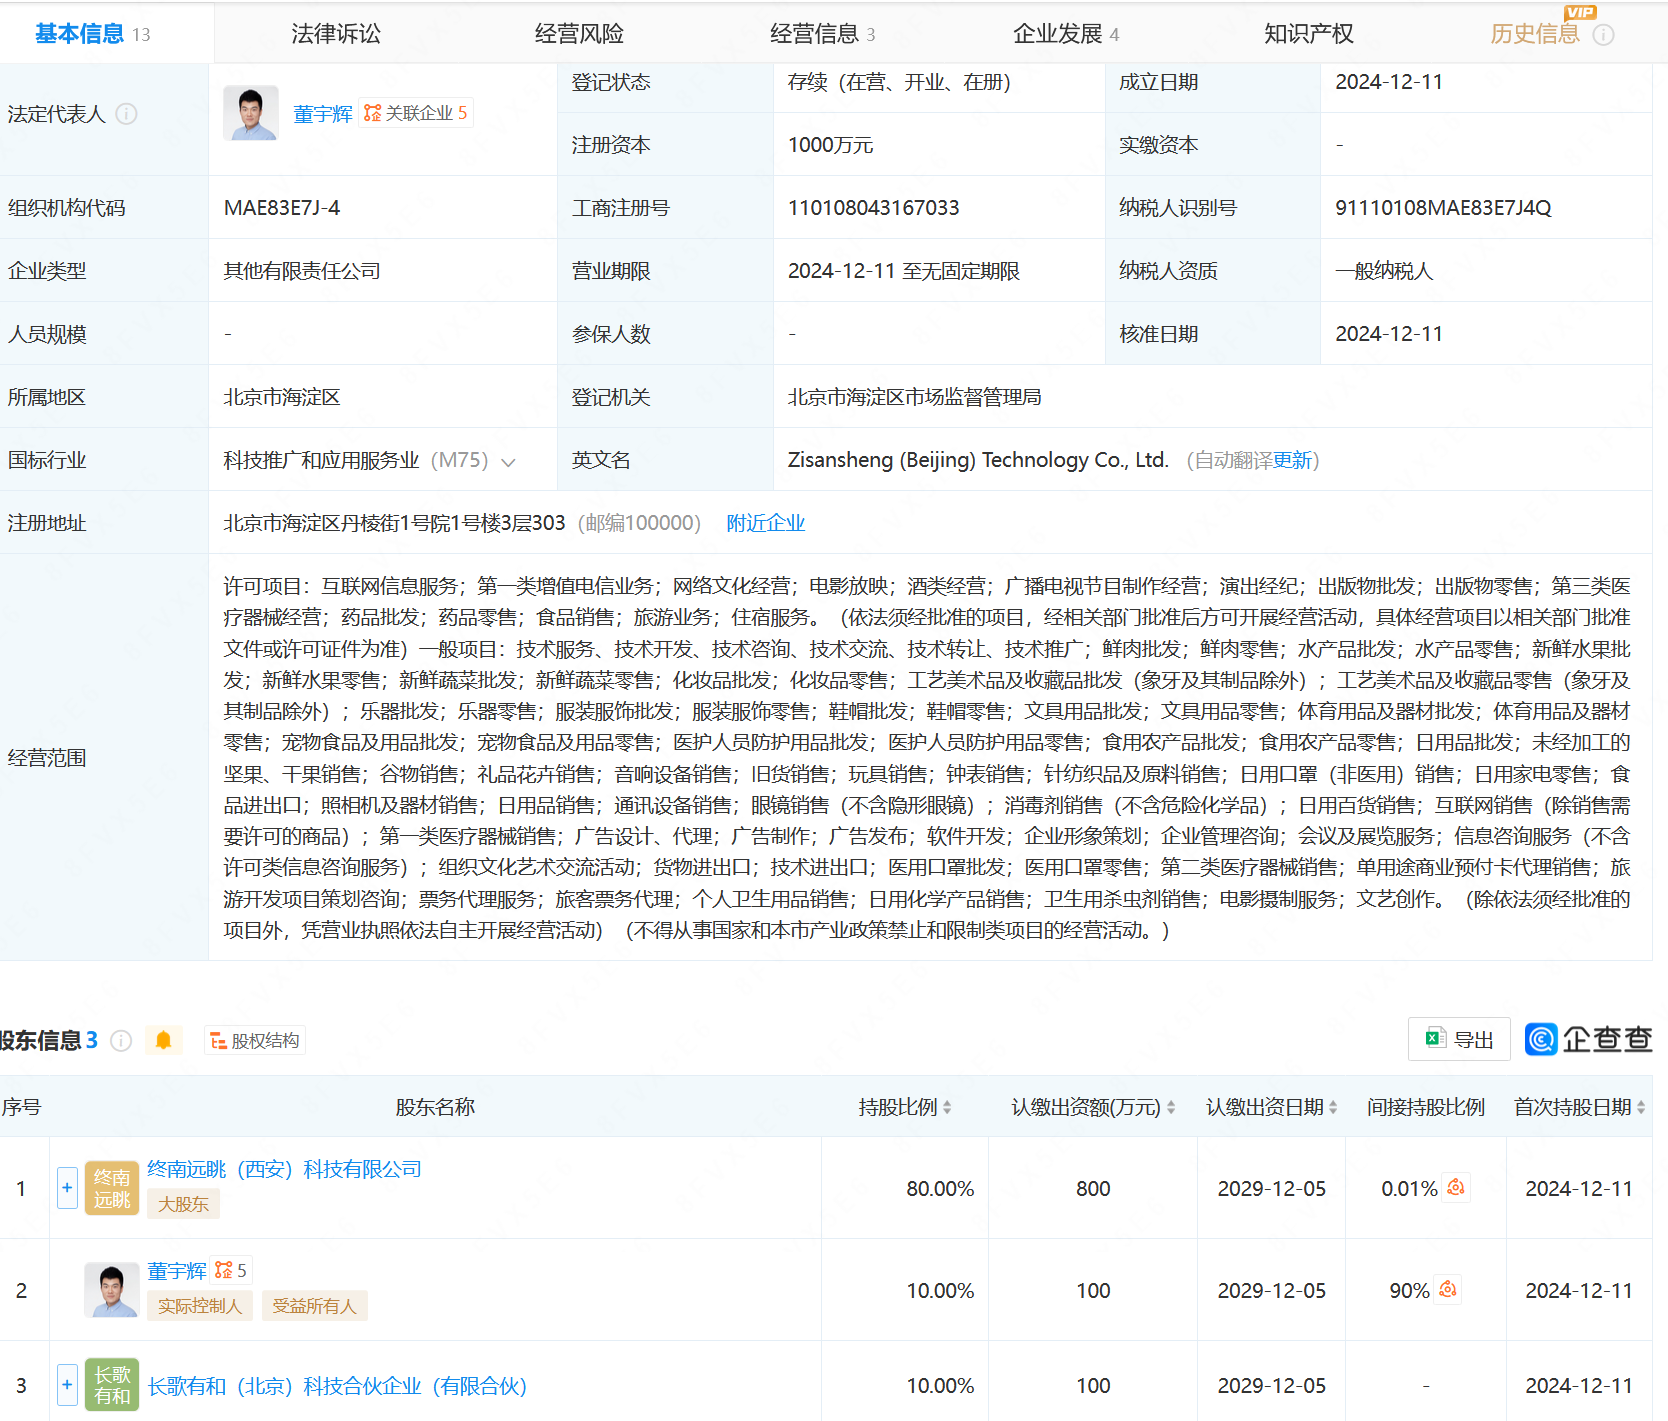Click info icon next to 历史信息 tab

tap(1603, 35)
